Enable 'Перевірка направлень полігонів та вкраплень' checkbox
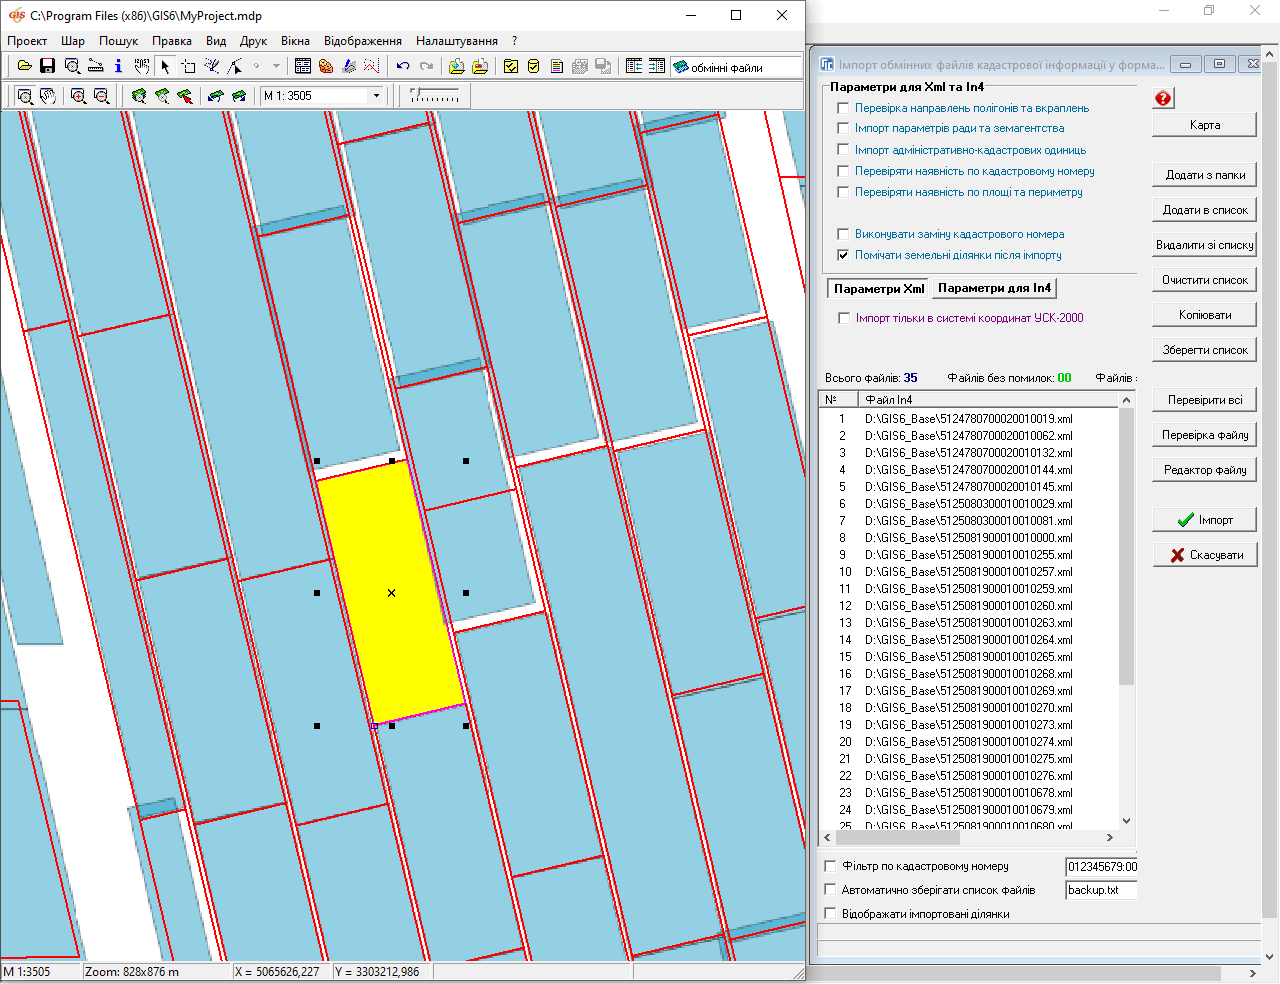Viewport: 1280px width, 984px height. (x=843, y=108)
